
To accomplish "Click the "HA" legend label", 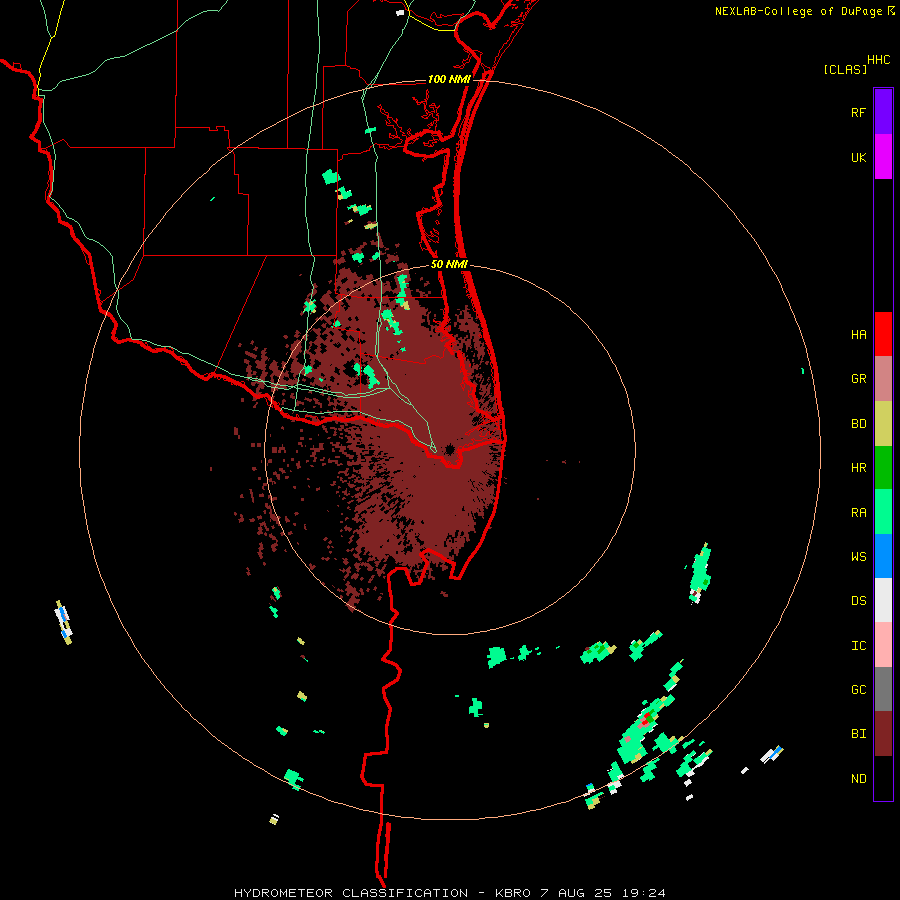I will [858, 335].
